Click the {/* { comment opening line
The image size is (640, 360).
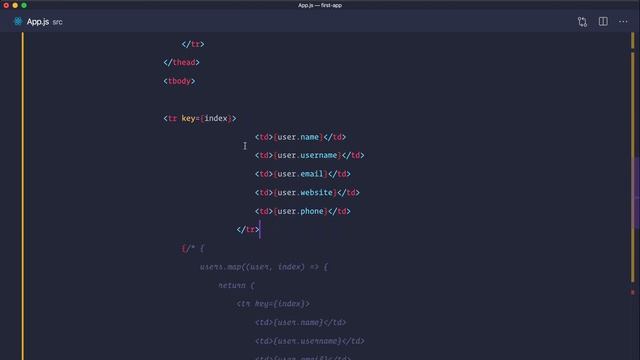click(193, 248)
